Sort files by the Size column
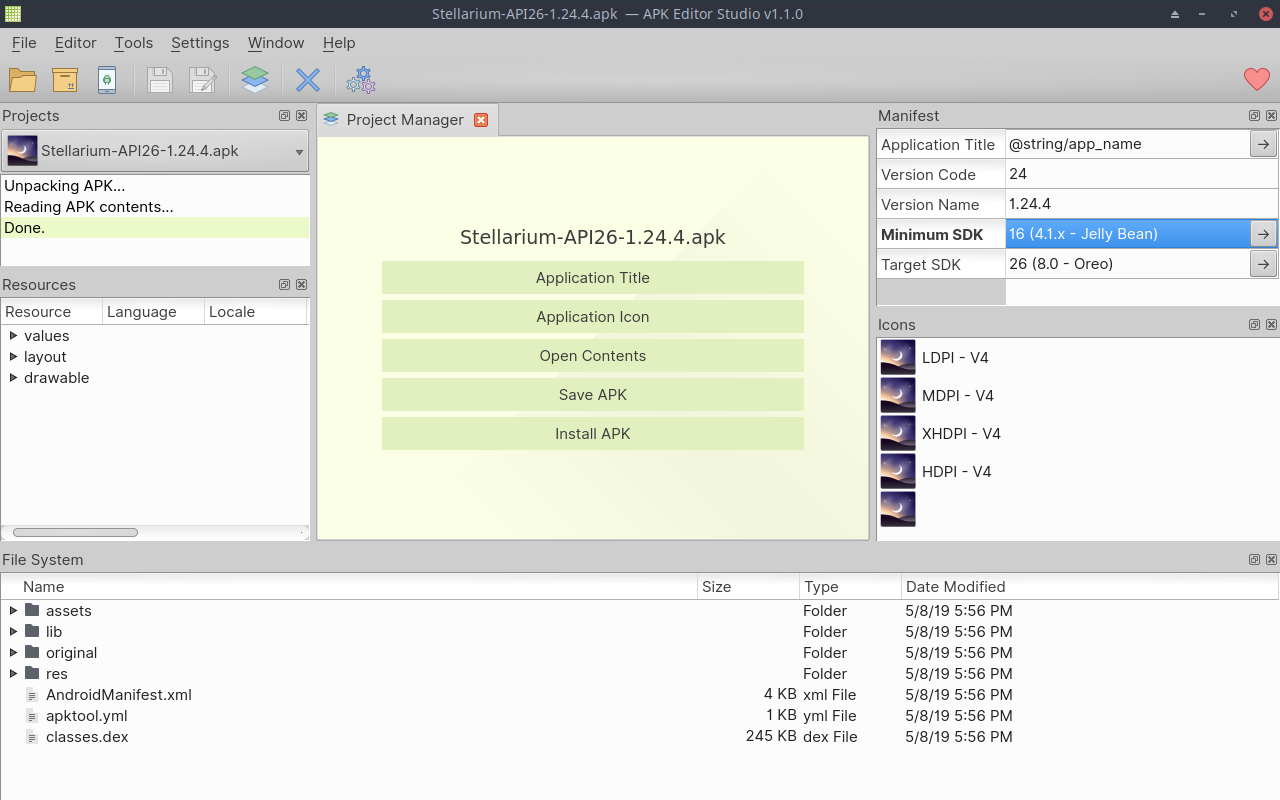 click(x=748, y=587)
